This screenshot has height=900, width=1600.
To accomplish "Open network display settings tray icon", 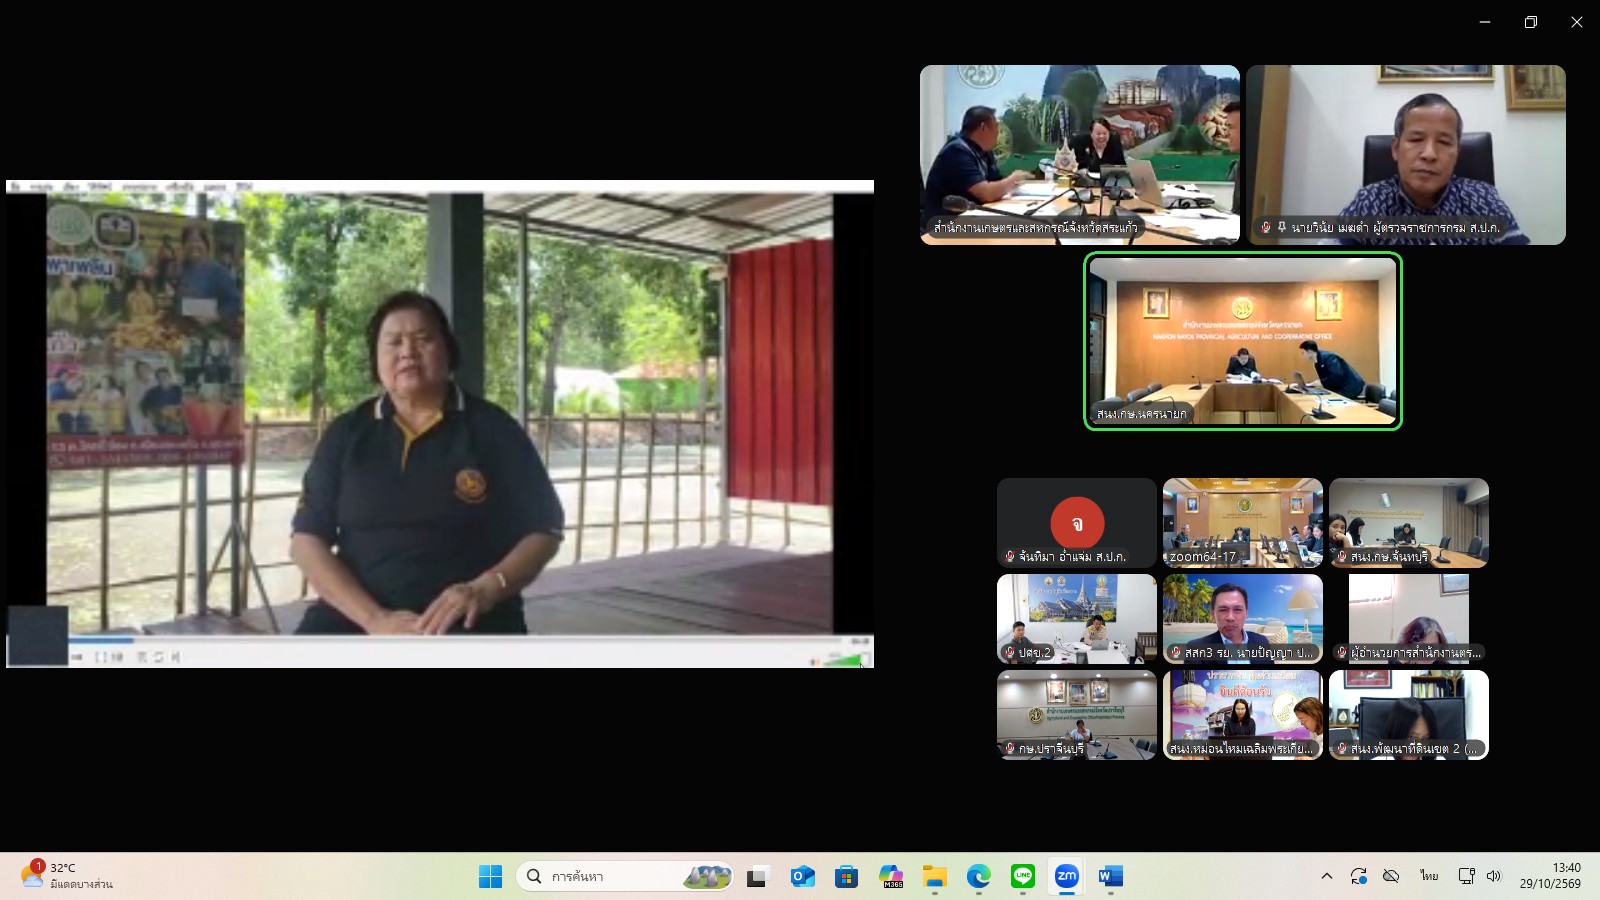I will [x=1466, y=876].
